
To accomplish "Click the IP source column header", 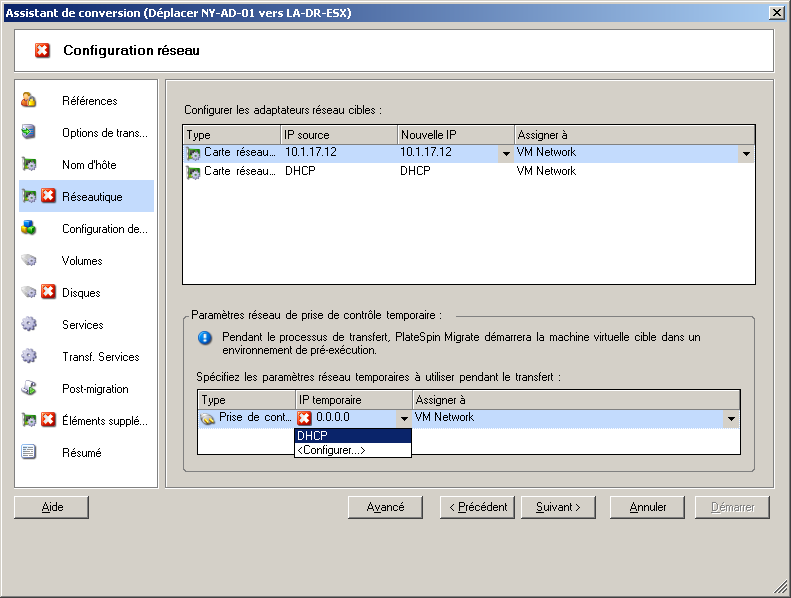I will pyautogui.click(x=338, y=135).
